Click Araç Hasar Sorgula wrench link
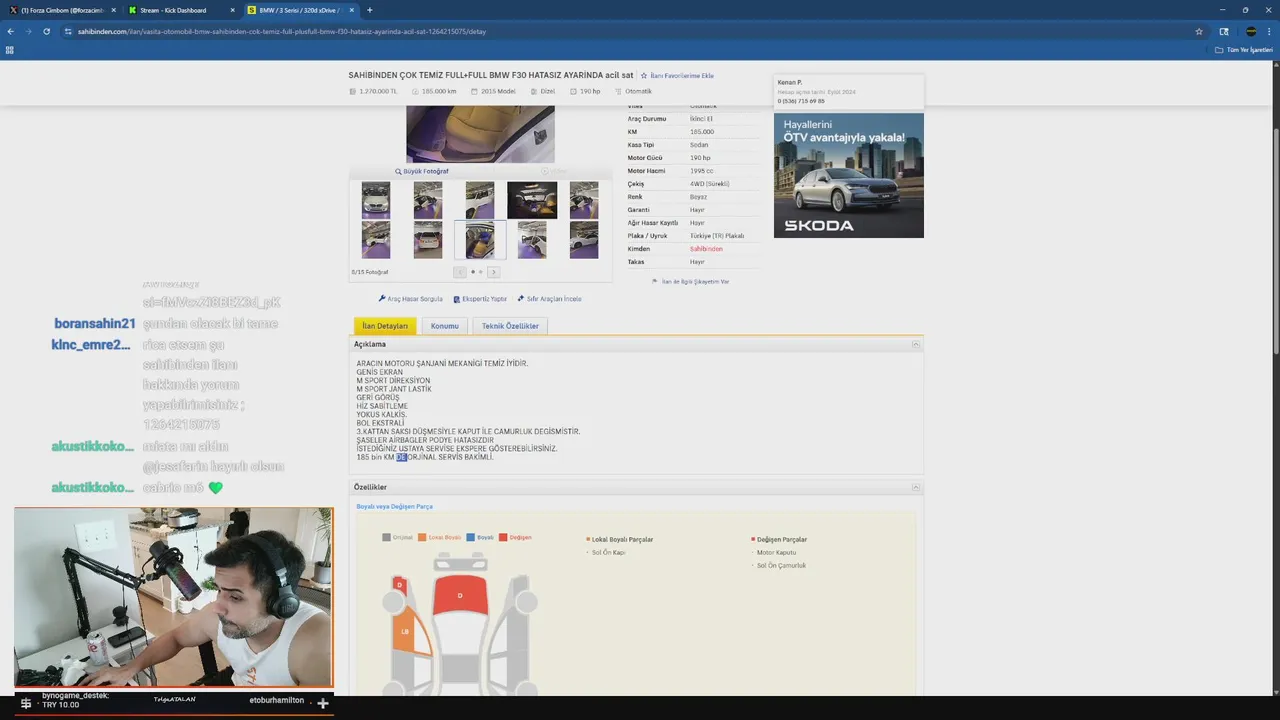This screenshot has width=1280, height=720. (410, 299)
